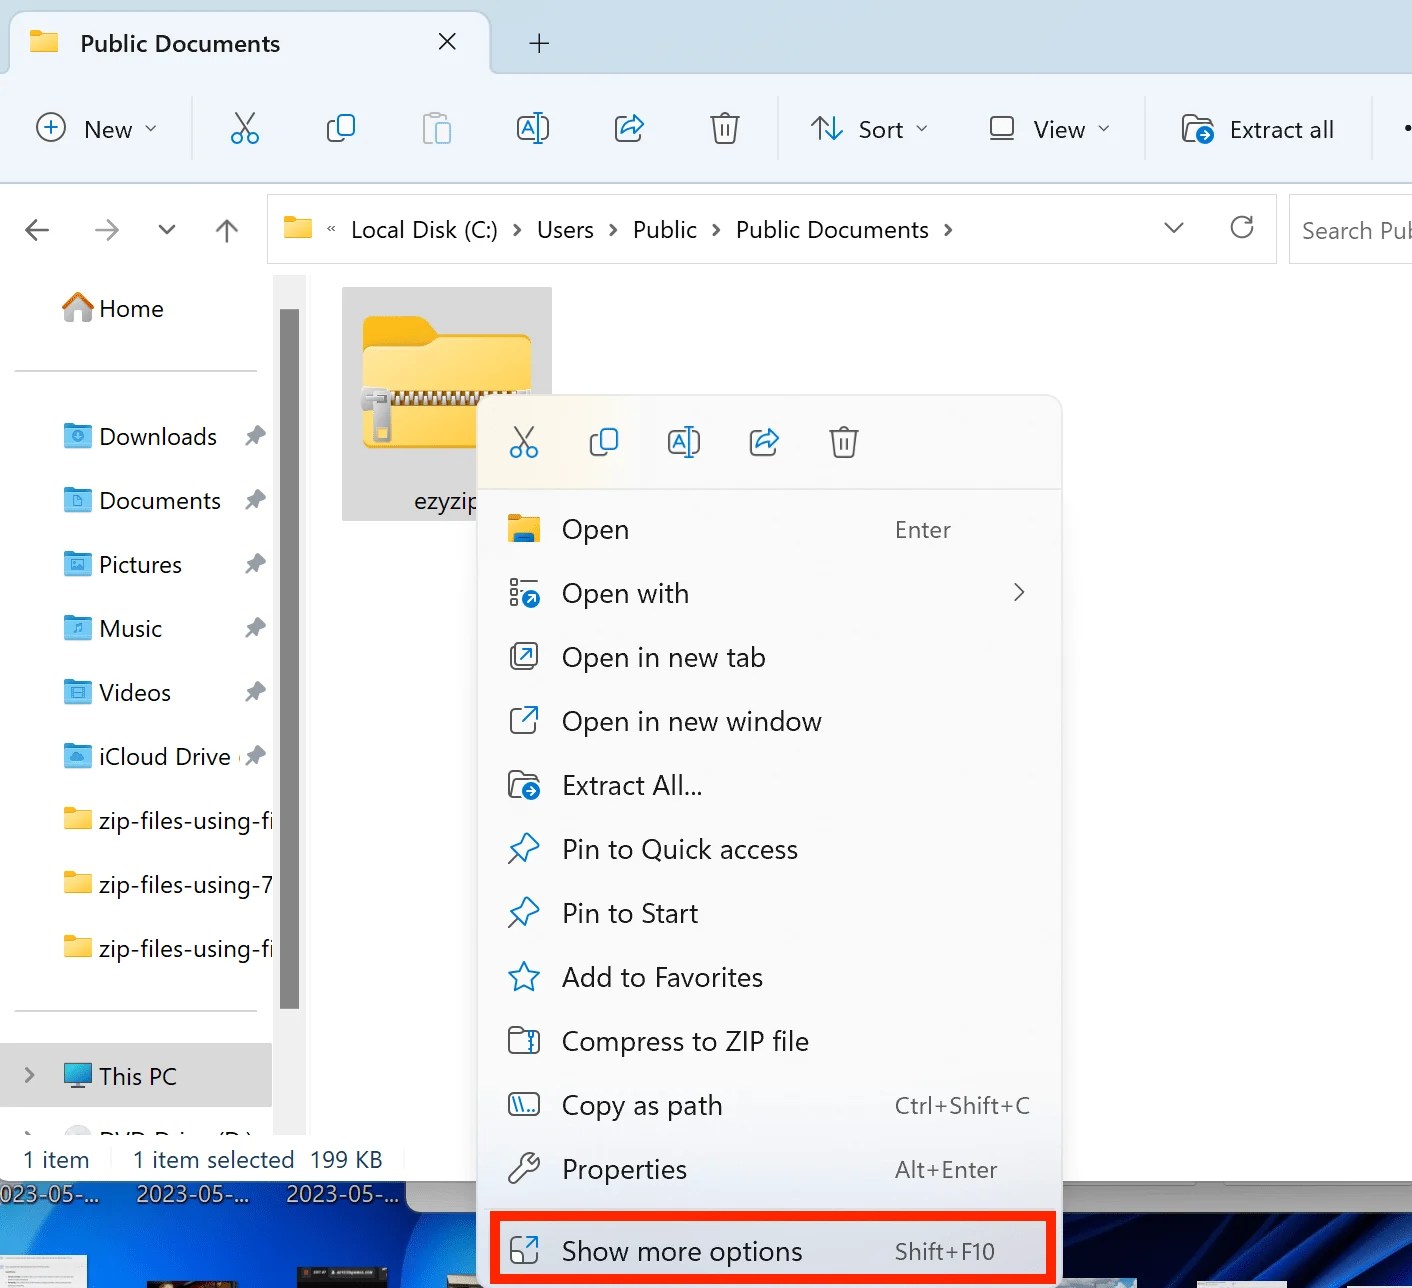Viewport: 1412px width, 1288px height.
Task: Refresh the current folder view
Action: pyautogui.click(x=1242, y=228)
